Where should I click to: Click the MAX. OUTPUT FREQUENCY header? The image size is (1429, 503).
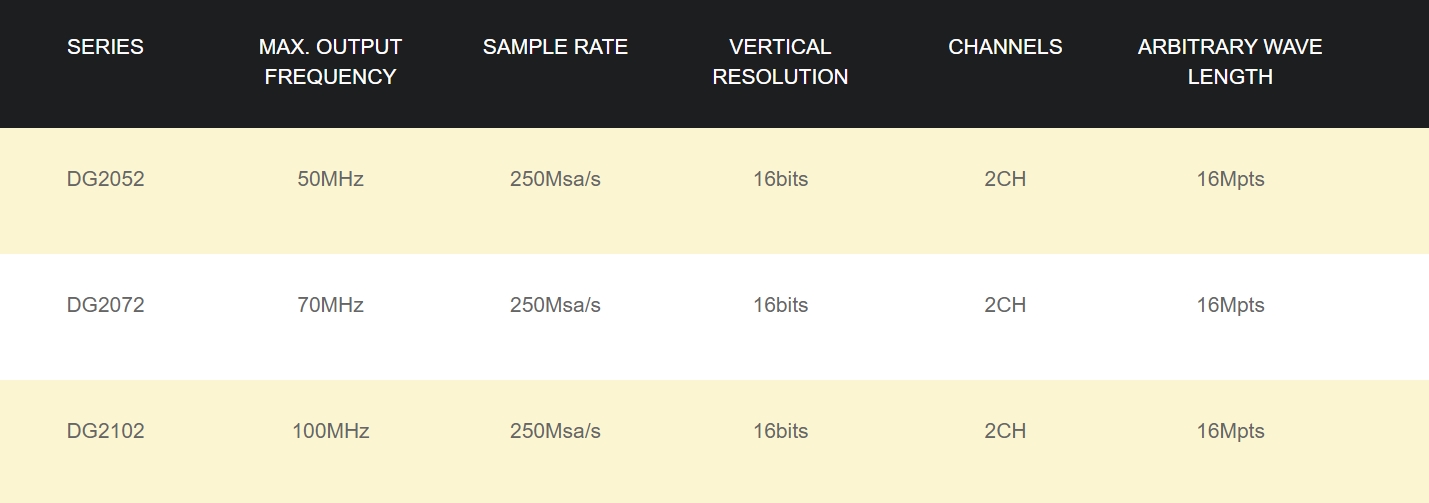coord(330,62)
